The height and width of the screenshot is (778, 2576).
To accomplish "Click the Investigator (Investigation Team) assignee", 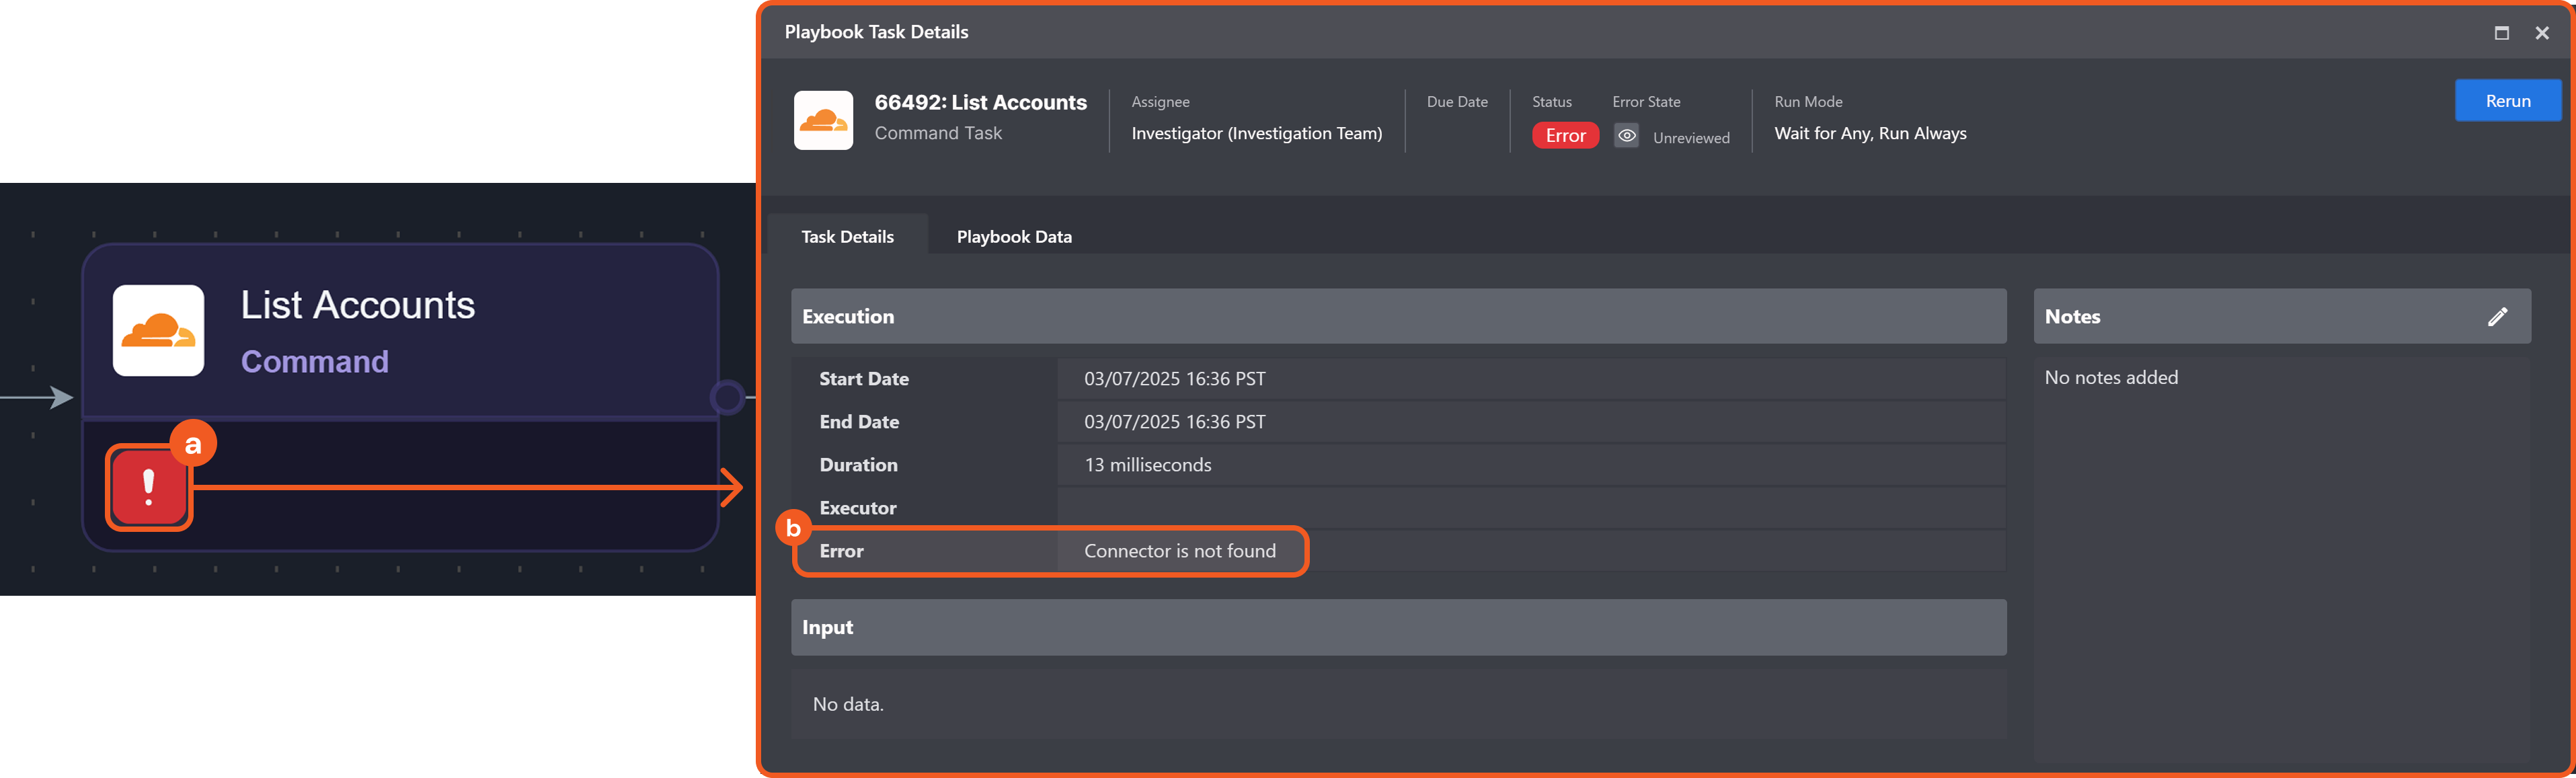I will pyautogui.click(x=1256, y=134).
